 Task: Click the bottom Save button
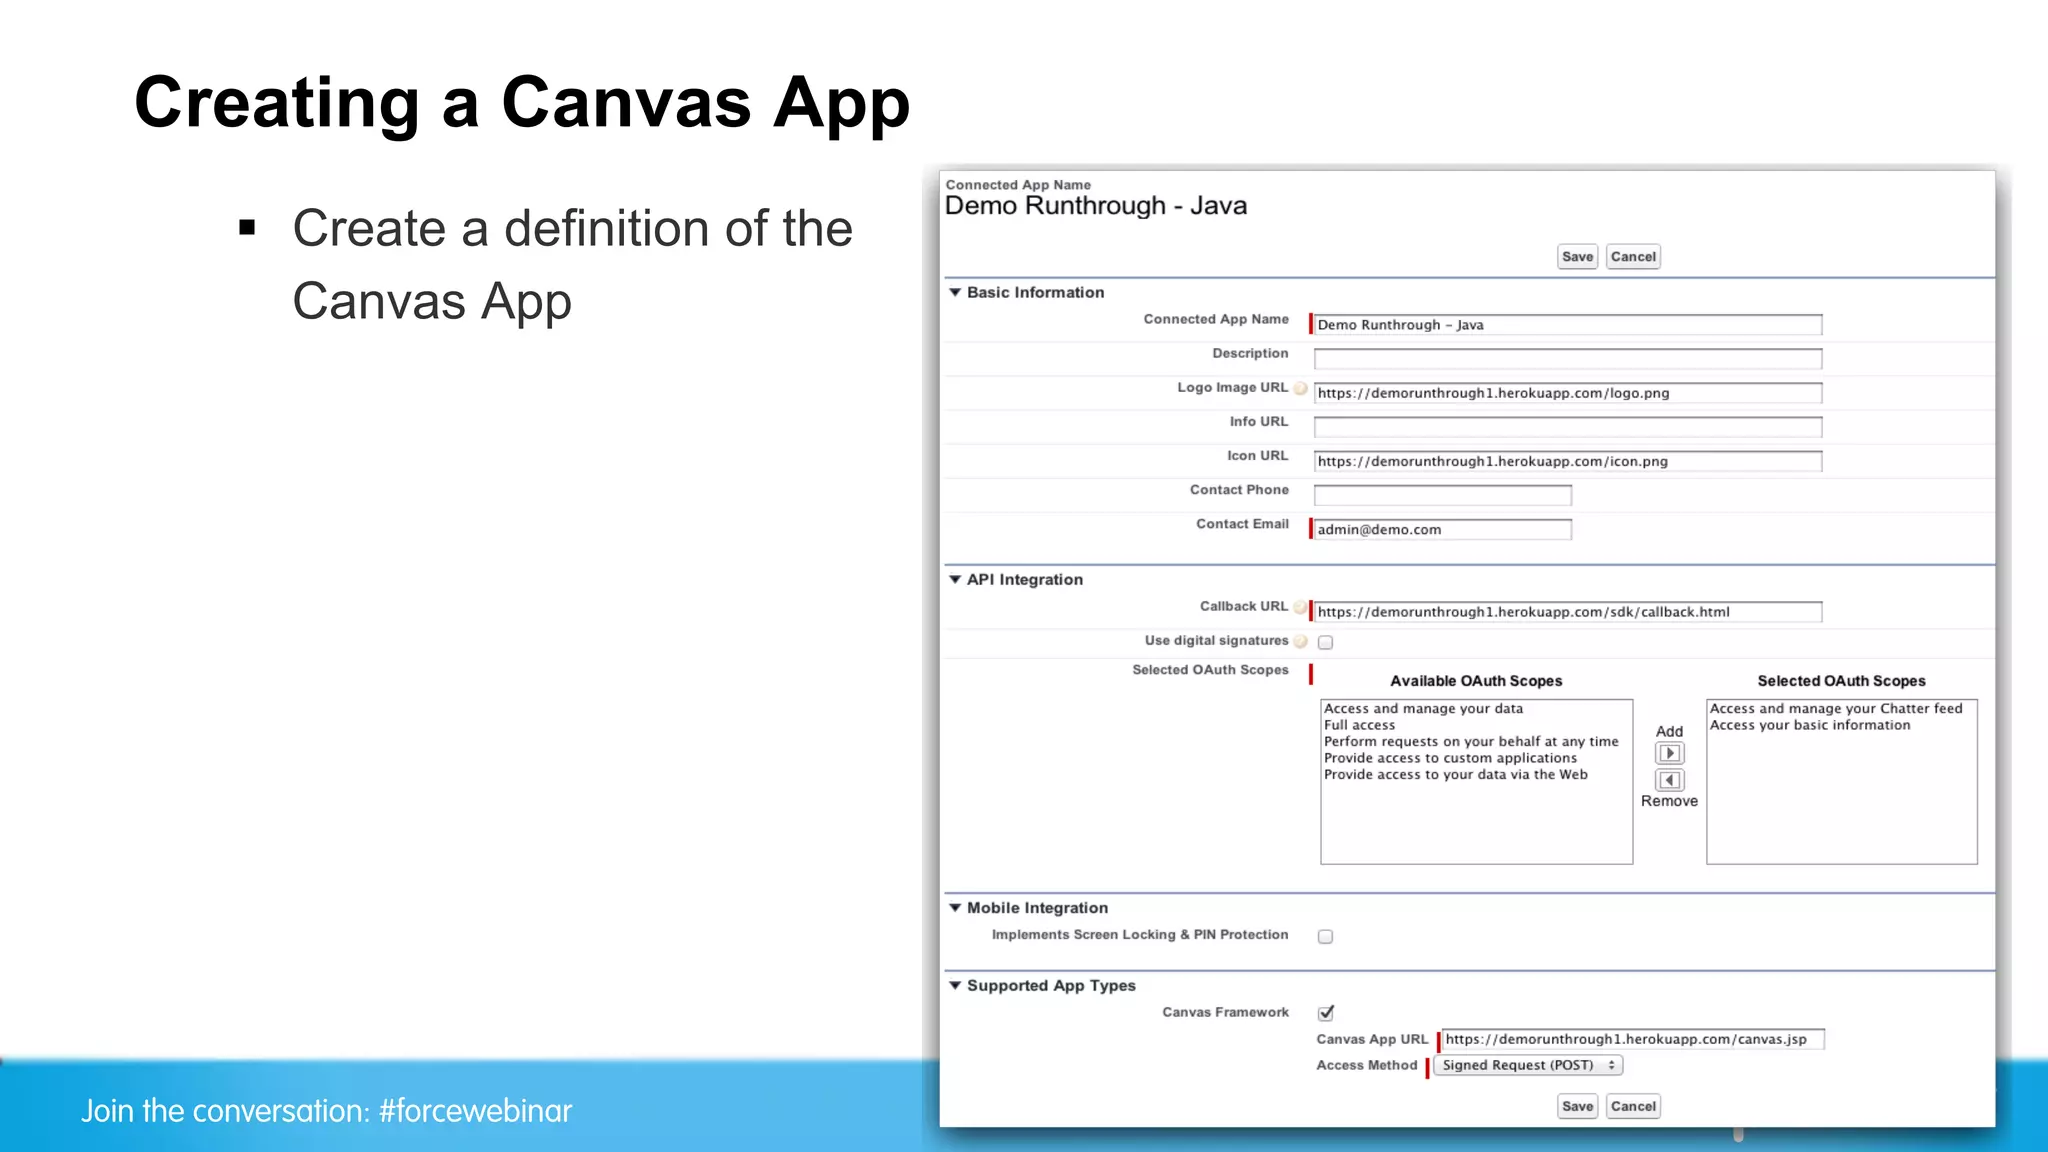point(1577,1106)
